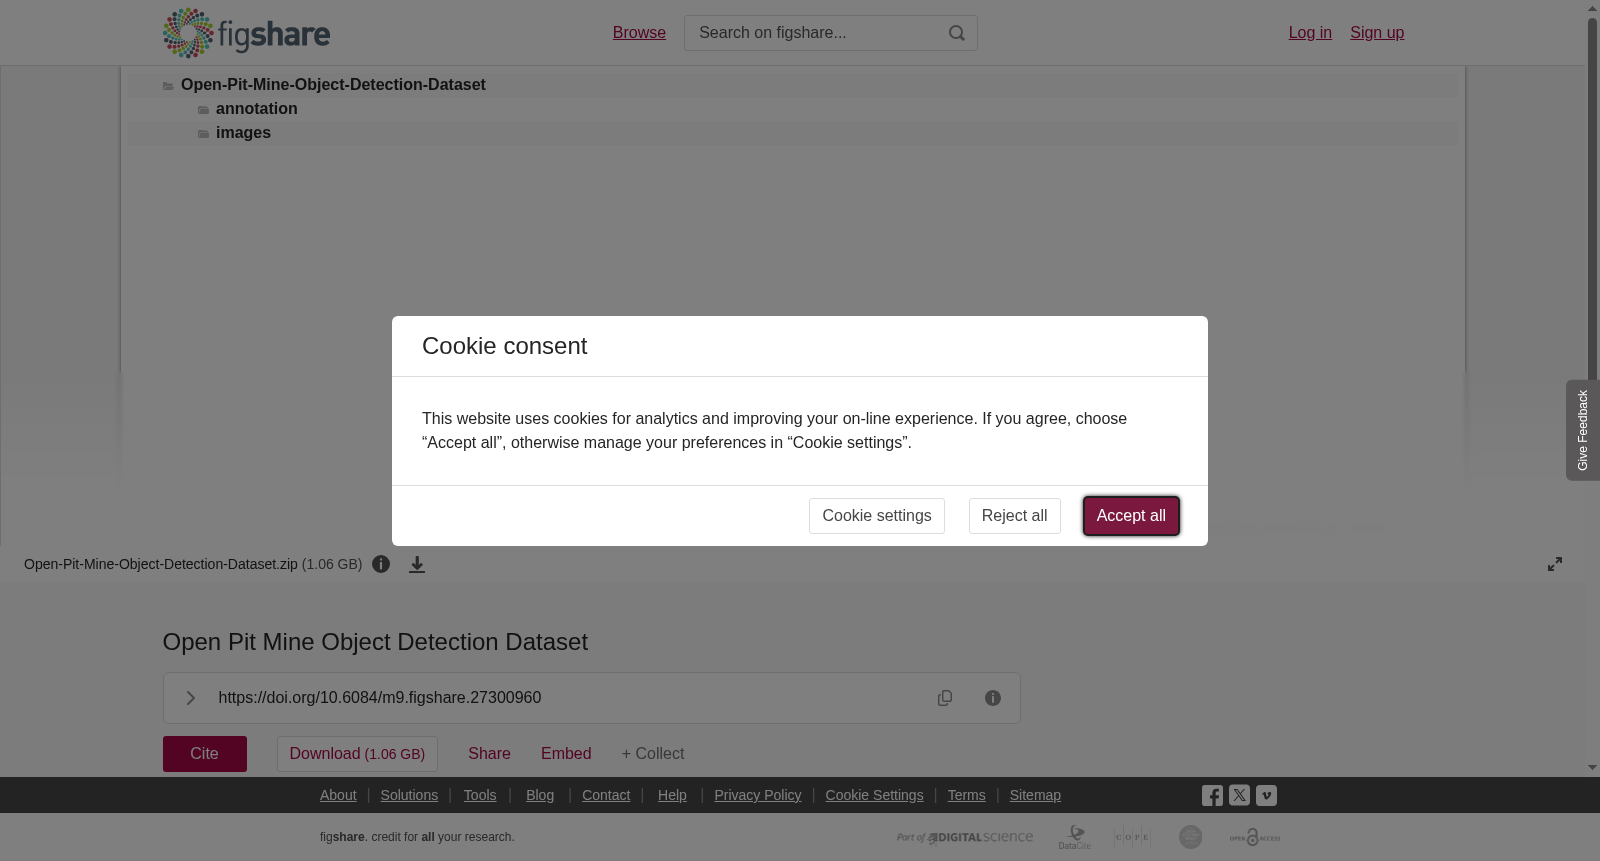Click the zip file name text
1600x861 pixels.
161,564
